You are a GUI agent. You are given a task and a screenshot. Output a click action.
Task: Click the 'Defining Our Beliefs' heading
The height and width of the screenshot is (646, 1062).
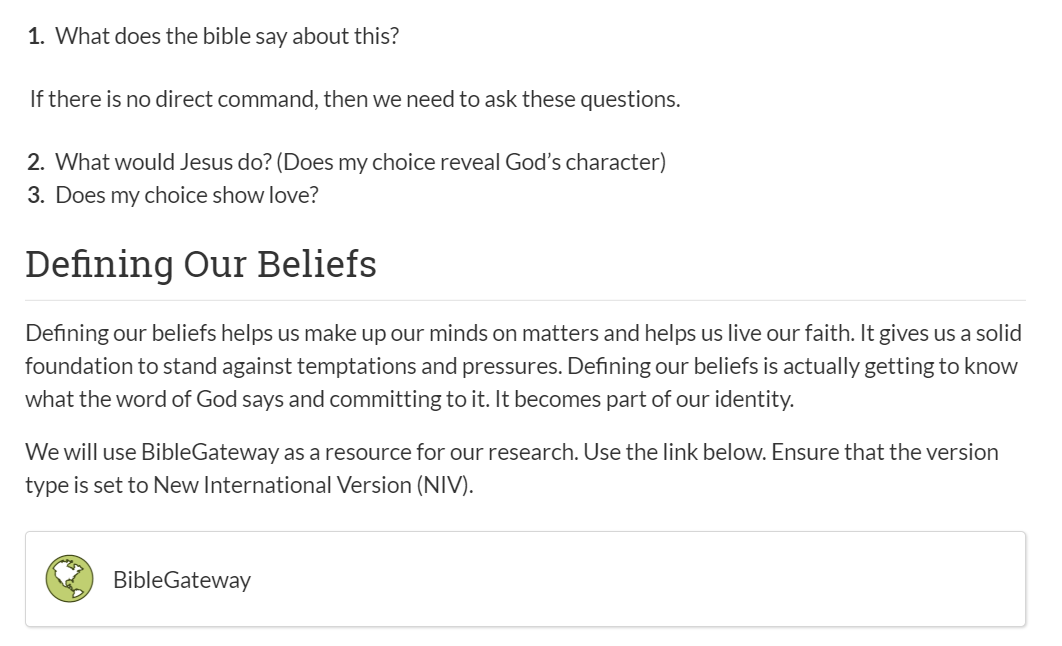[200, 263]
